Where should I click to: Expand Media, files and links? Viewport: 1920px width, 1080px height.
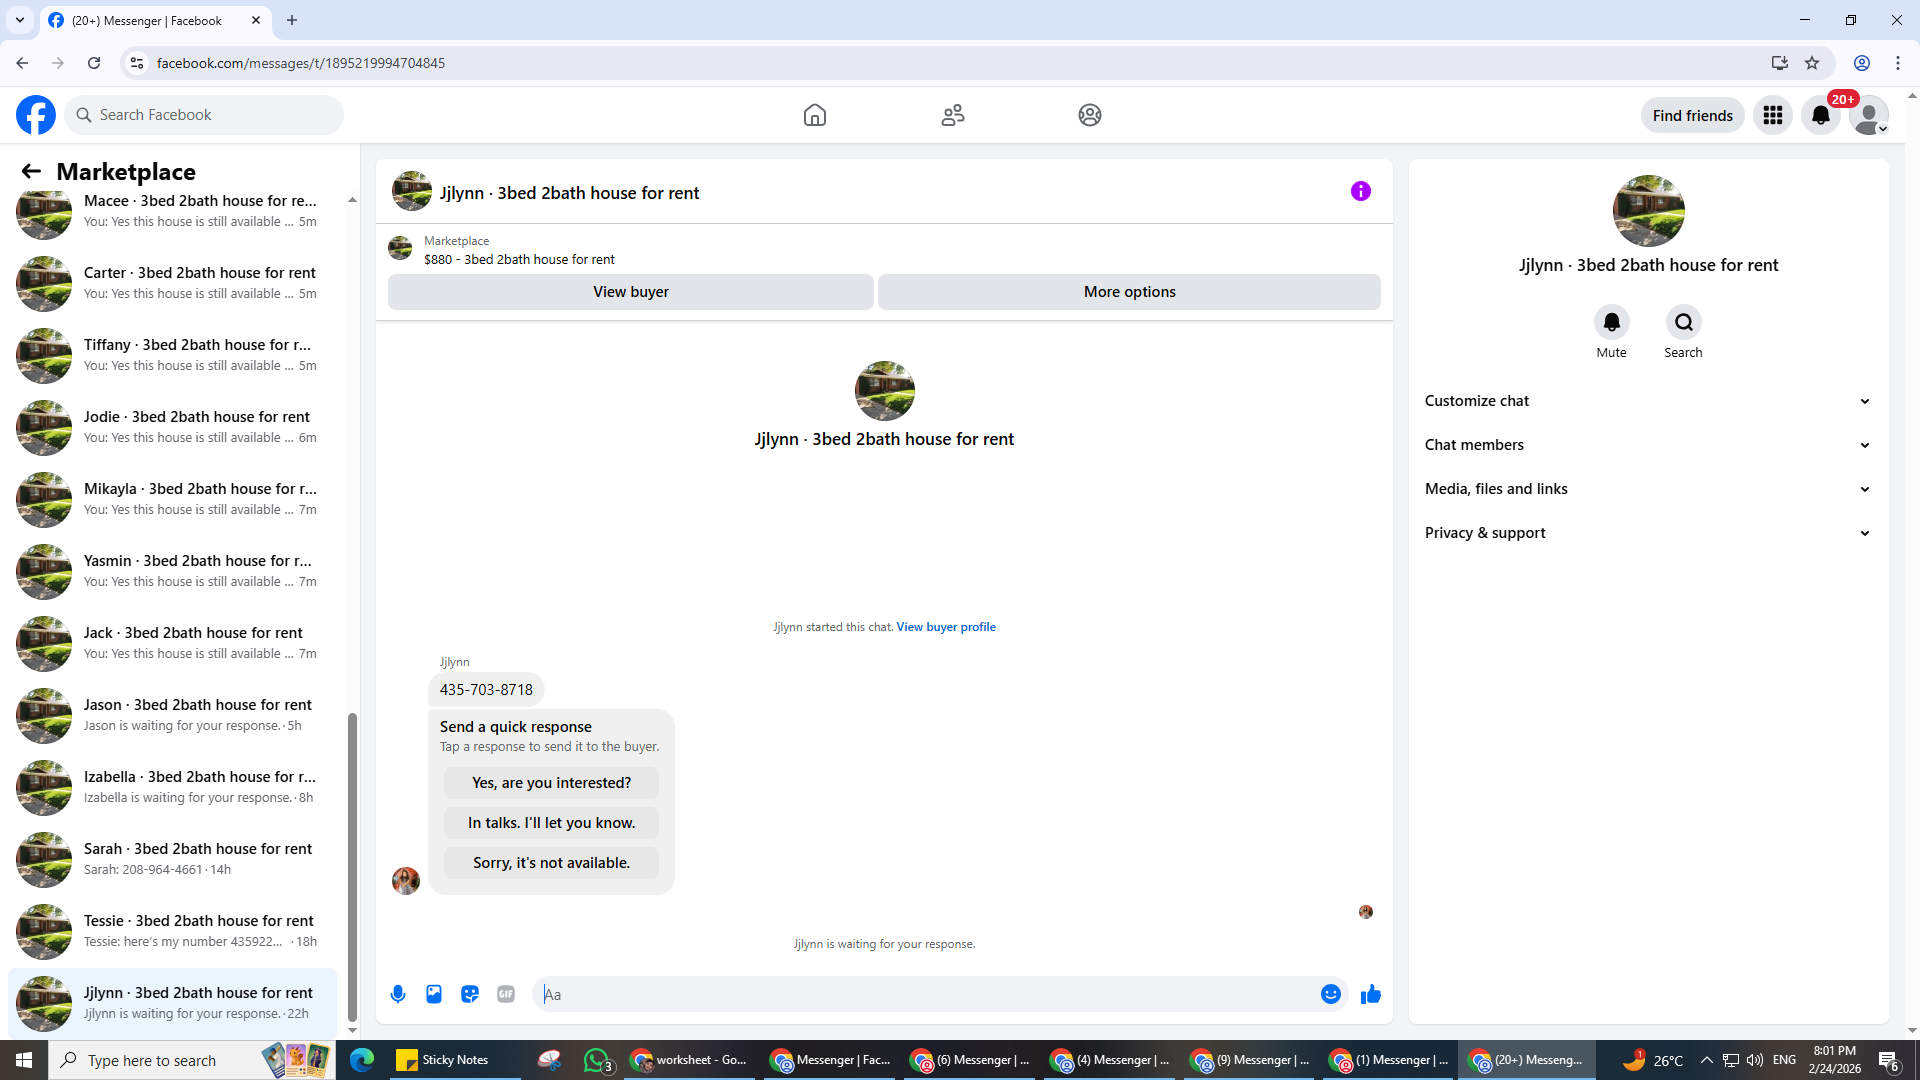[1647, 489]
